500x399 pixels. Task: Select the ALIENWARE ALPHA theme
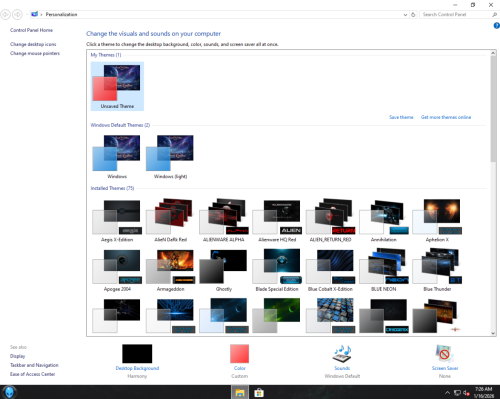coord(224,220)
